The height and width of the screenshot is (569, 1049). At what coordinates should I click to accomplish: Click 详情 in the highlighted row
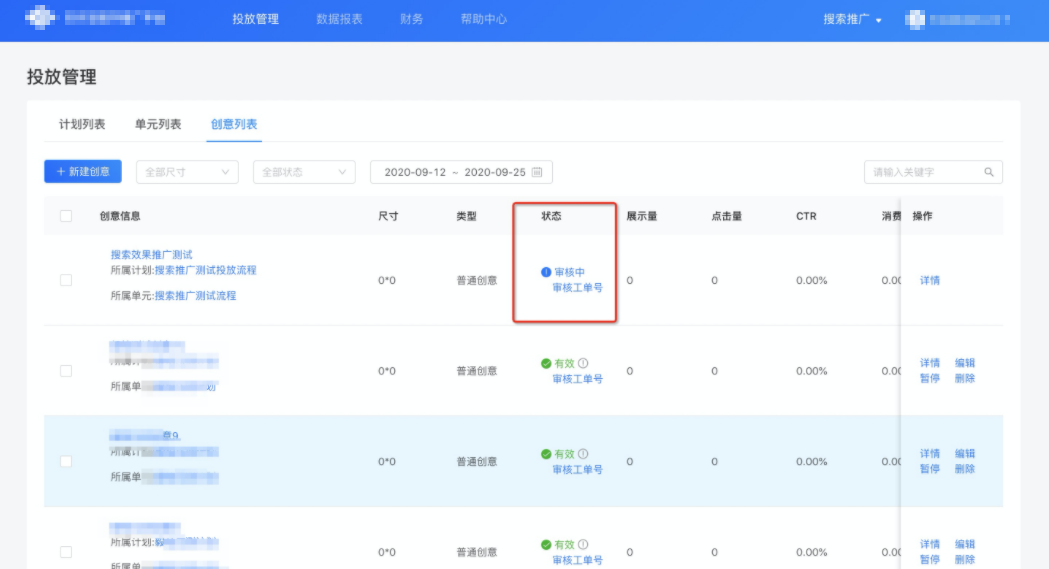pos(930,453)
